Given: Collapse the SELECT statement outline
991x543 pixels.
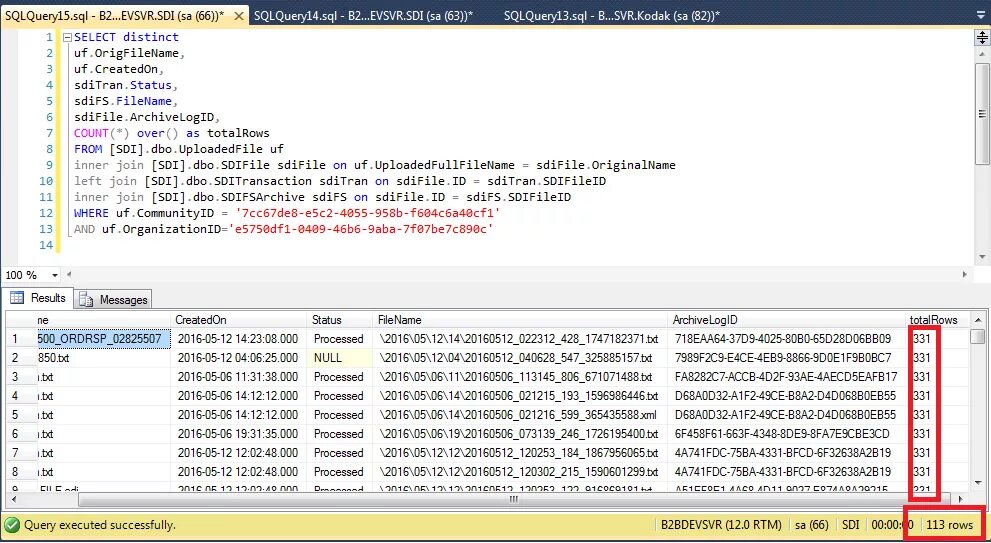Looking at the screenshot, I should coord(68,37).
